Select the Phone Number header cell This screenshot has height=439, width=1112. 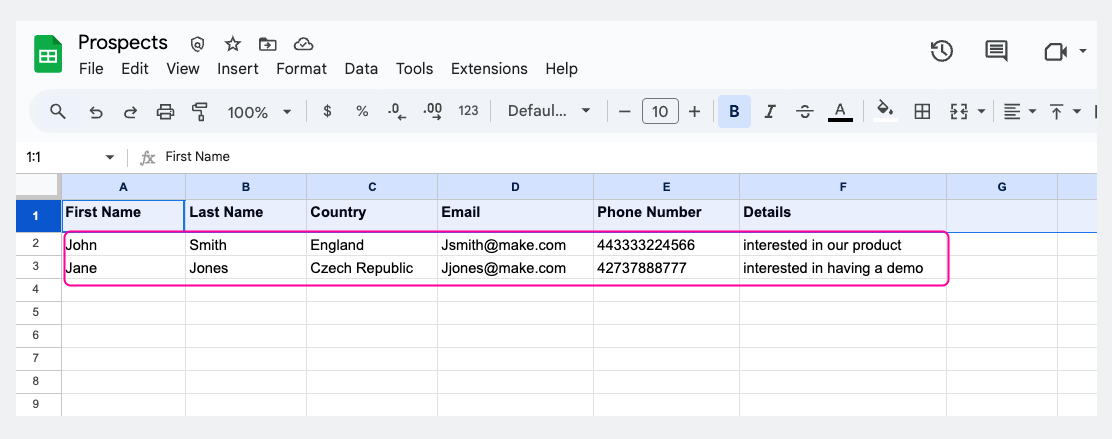click(666, 215)
